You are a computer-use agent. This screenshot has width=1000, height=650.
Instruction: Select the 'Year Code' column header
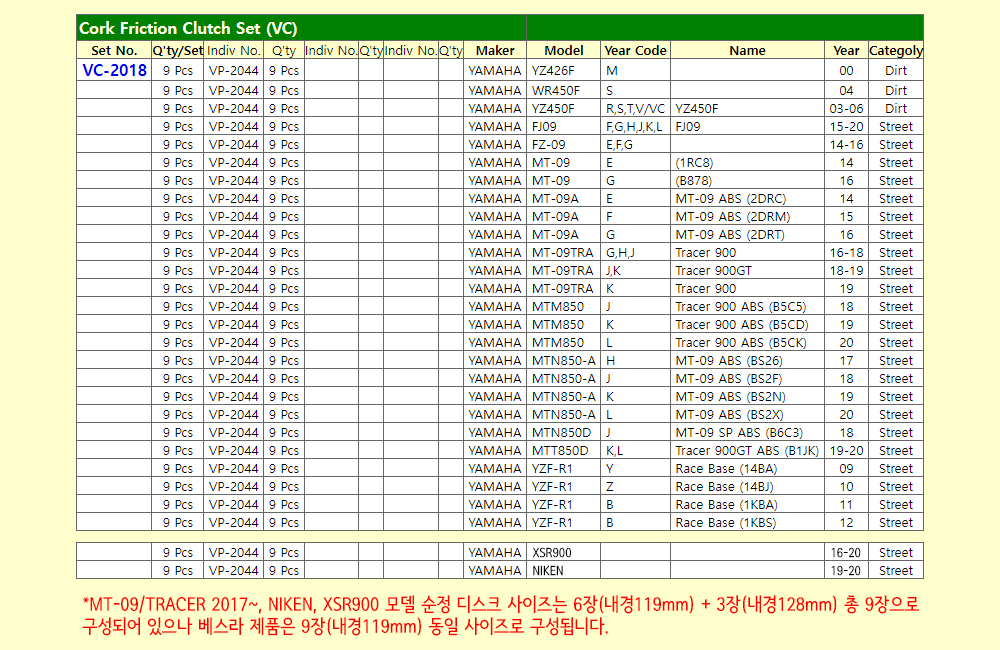[635, 50]
